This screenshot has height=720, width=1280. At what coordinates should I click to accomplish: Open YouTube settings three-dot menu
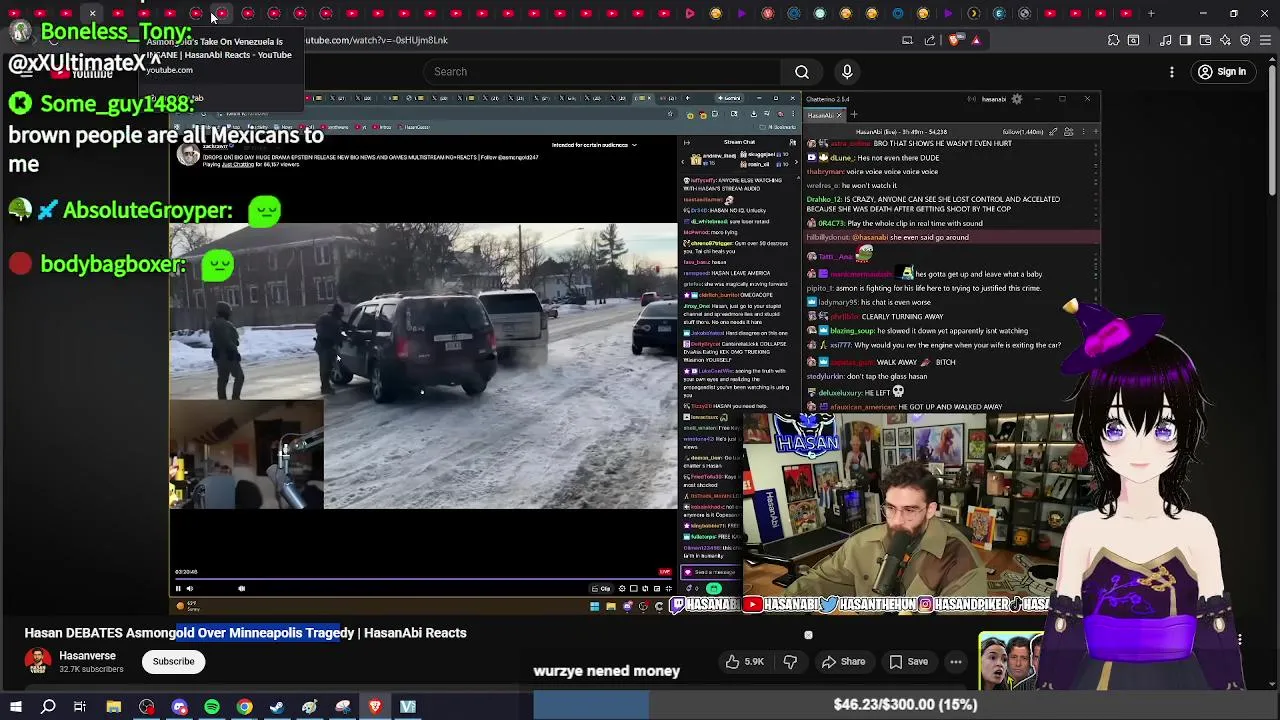click(x=1172, y=72)
